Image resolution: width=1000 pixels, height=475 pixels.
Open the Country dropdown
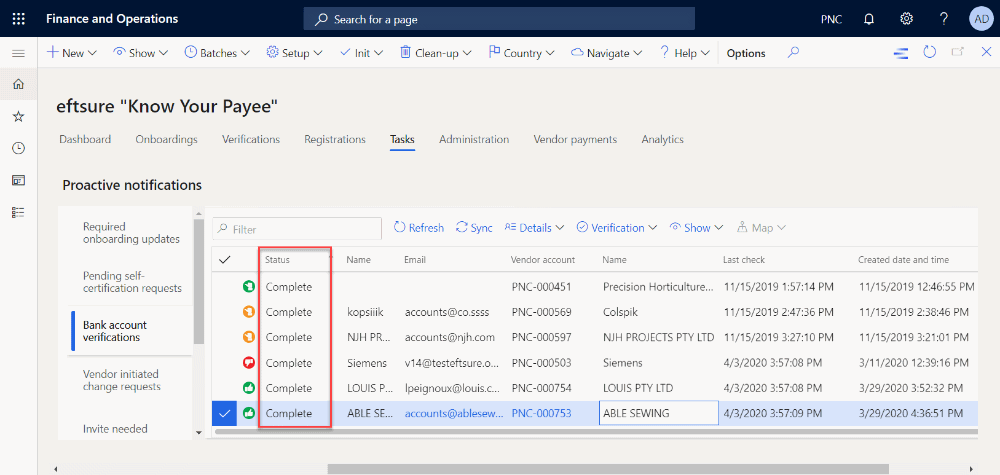click(x=521, y=54)
